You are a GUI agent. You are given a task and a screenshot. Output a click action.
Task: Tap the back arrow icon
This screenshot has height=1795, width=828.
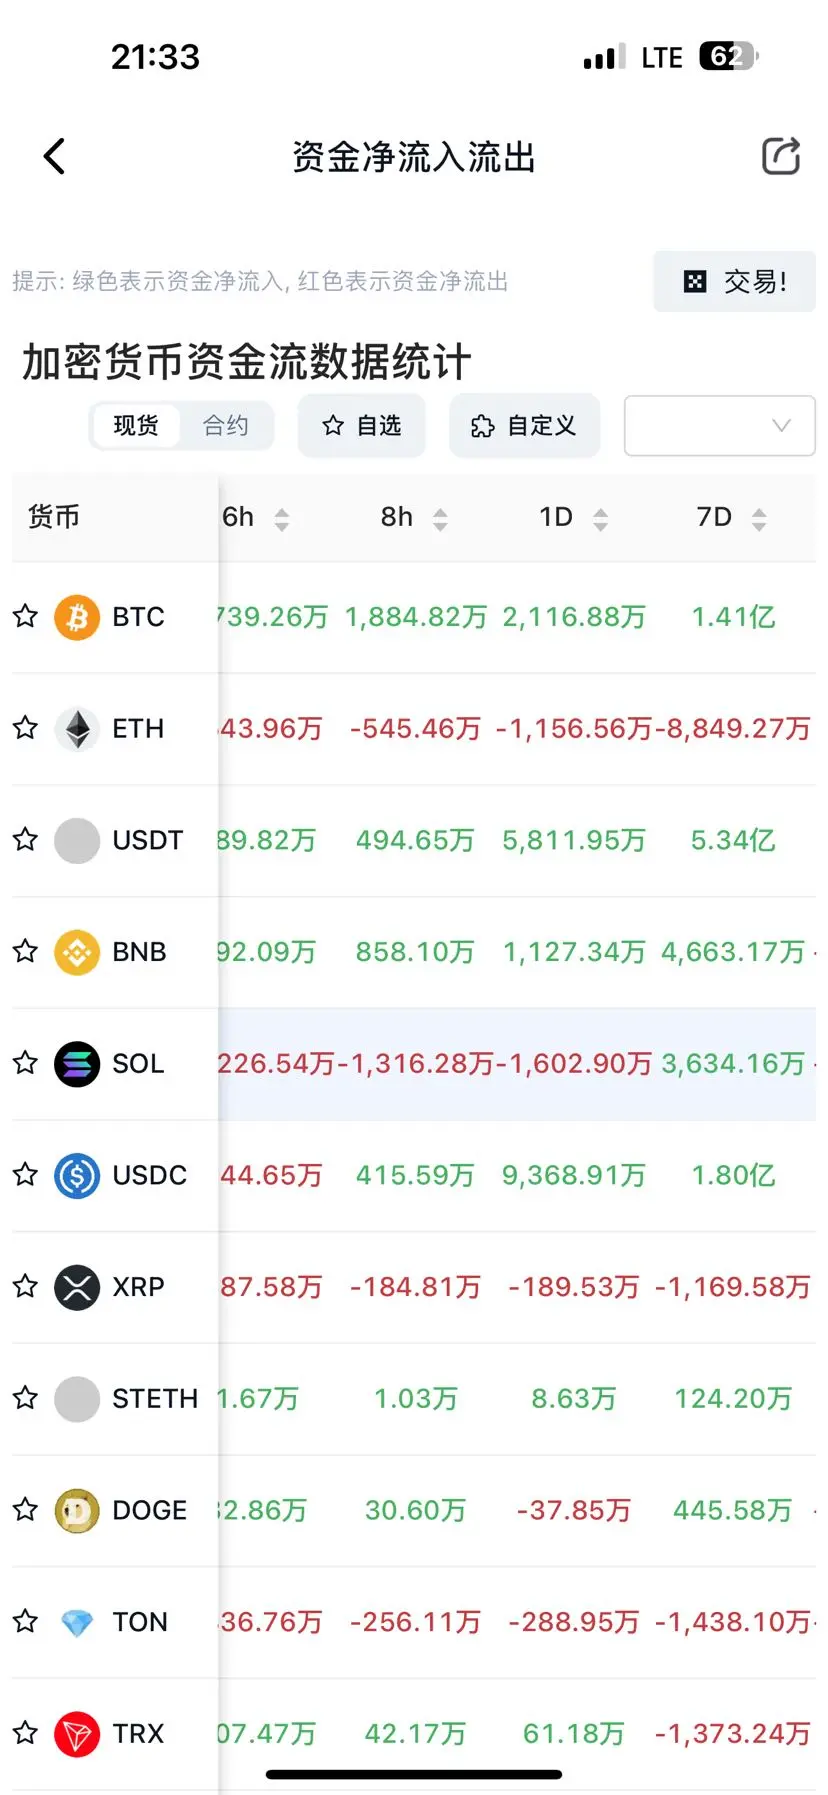[x=55, y=156]
